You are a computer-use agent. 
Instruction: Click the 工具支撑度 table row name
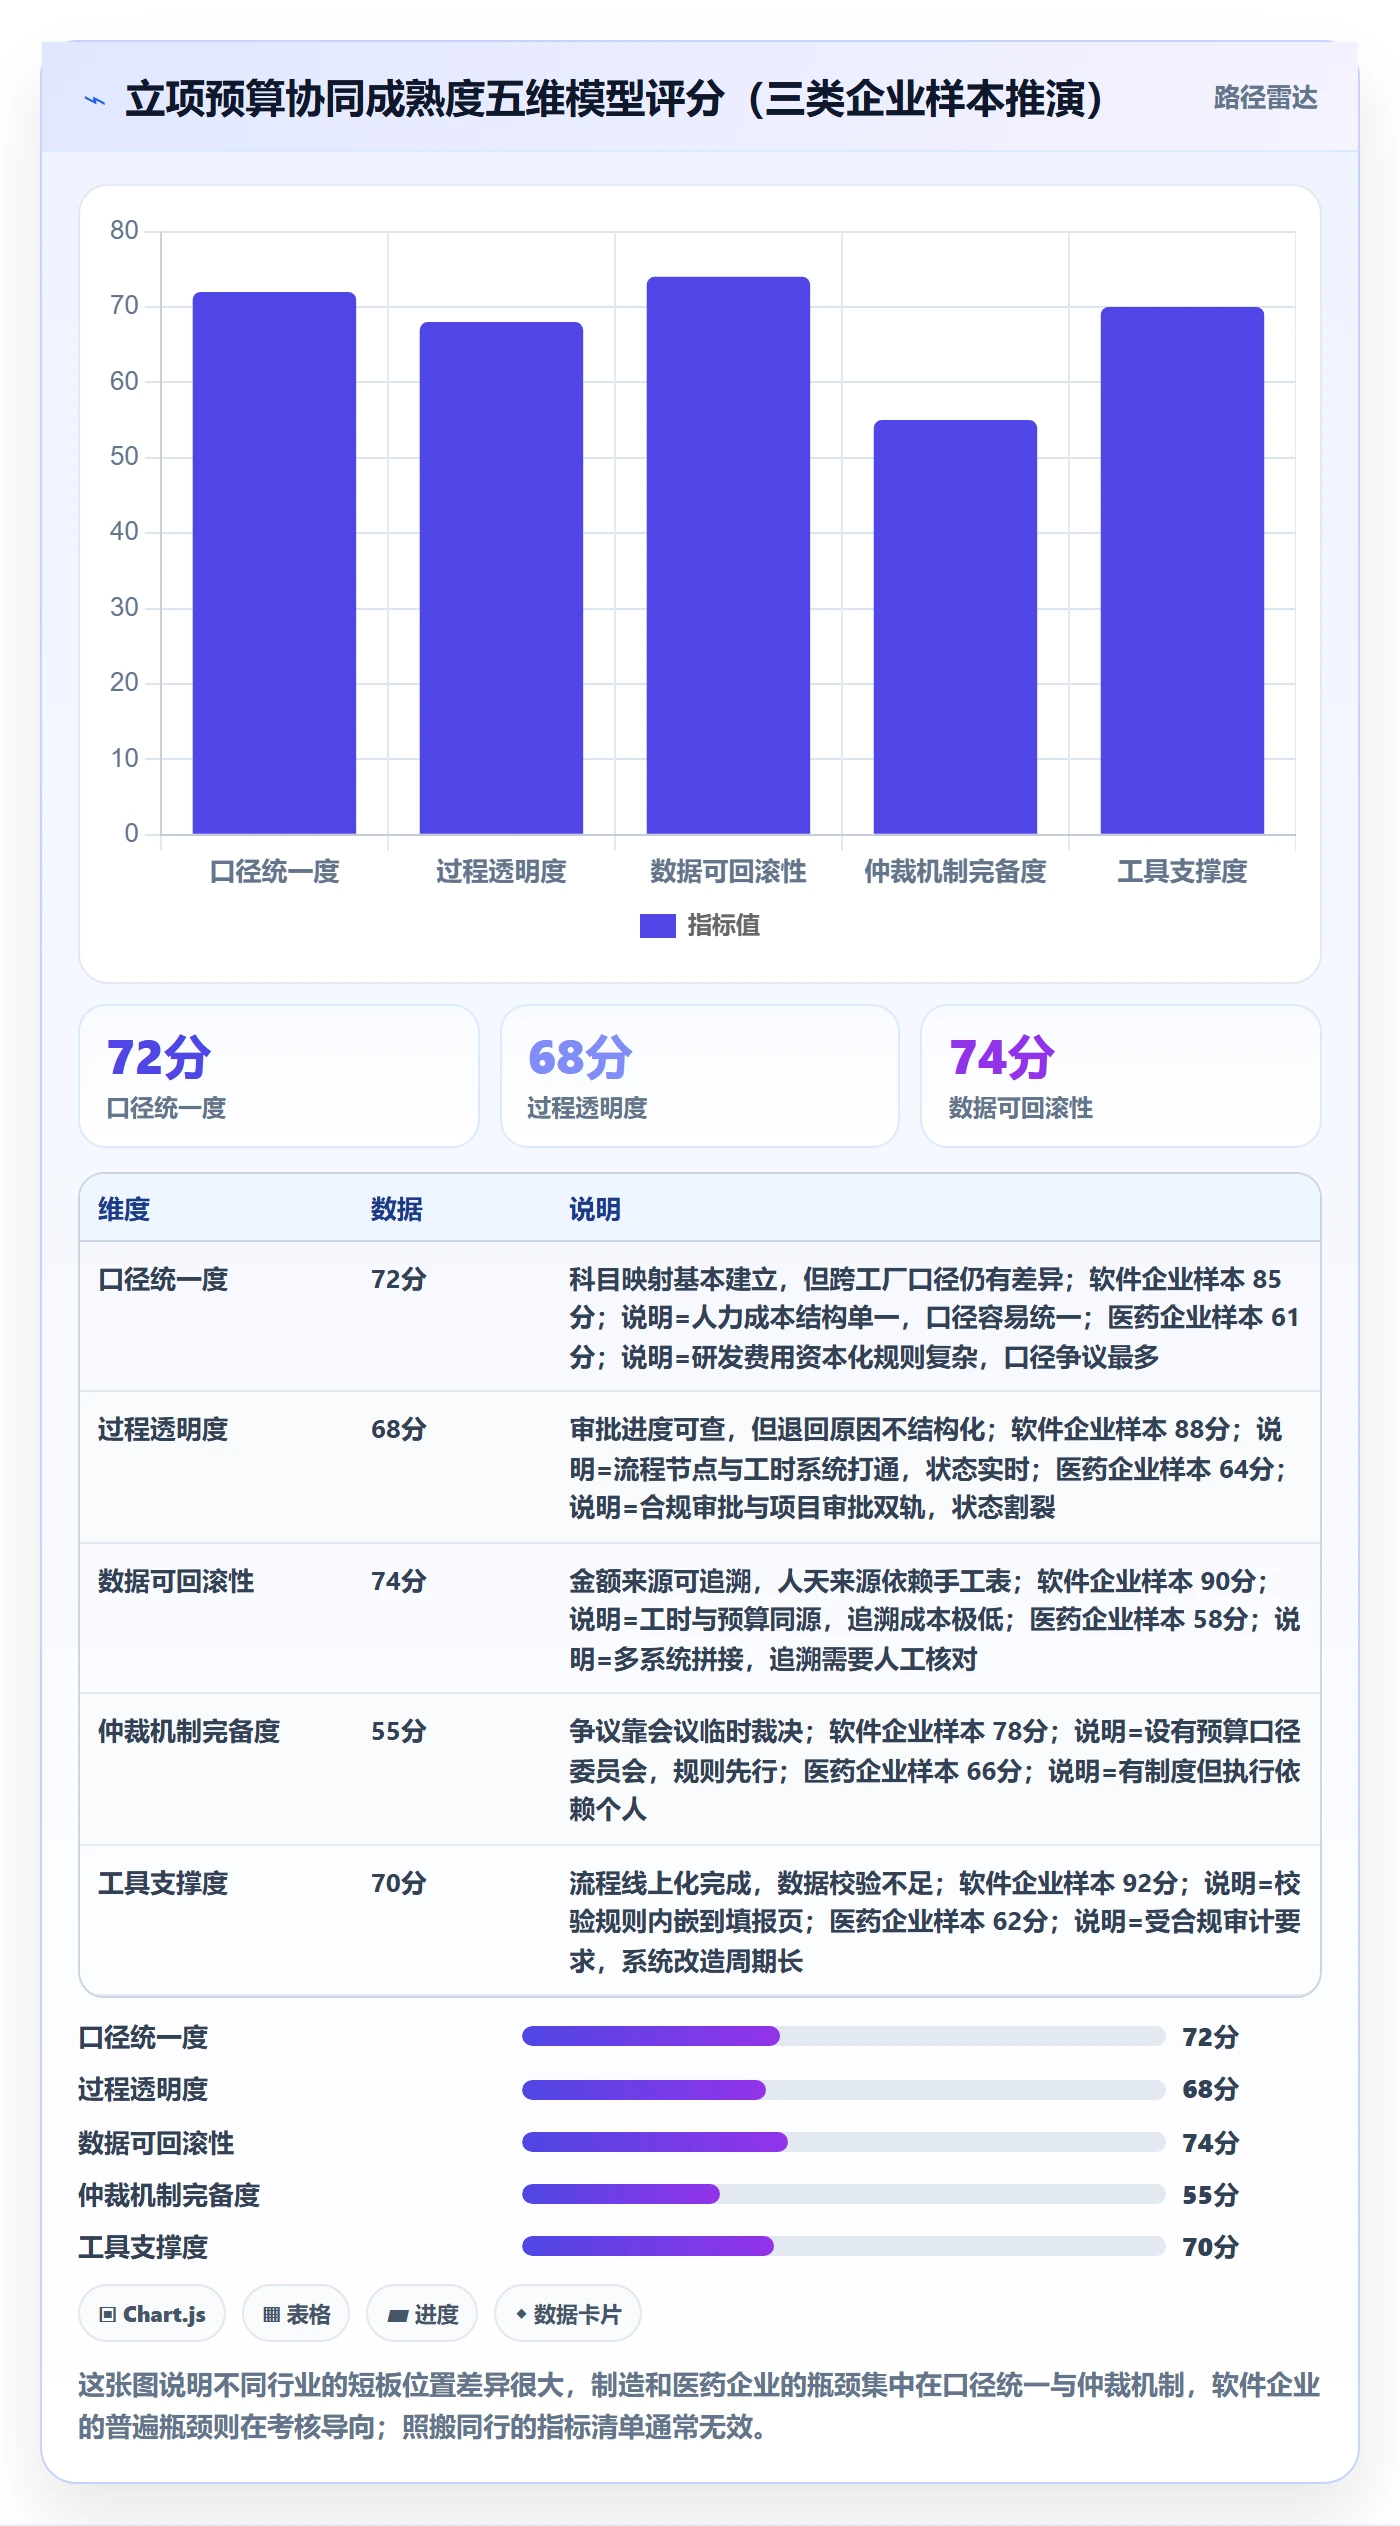point(163,1883)
